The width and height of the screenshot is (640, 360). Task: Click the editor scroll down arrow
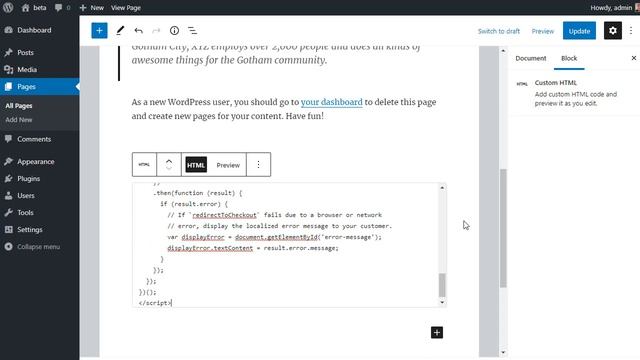(503, 352)
